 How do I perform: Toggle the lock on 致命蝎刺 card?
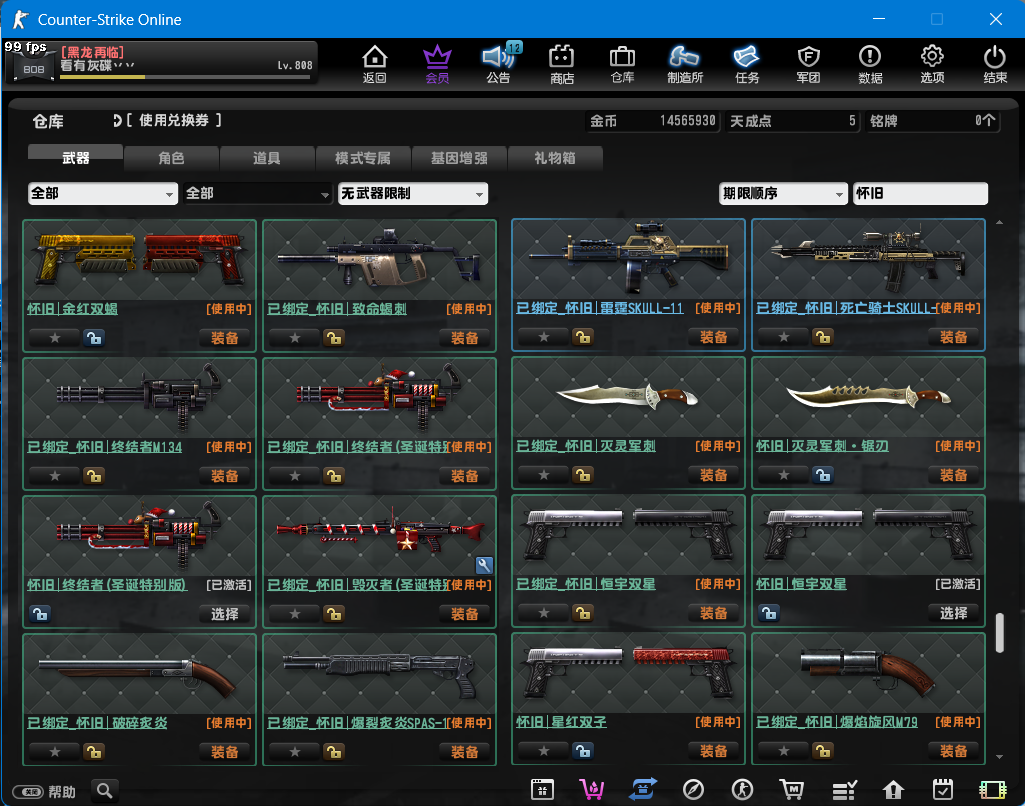(x=333, y=338)
